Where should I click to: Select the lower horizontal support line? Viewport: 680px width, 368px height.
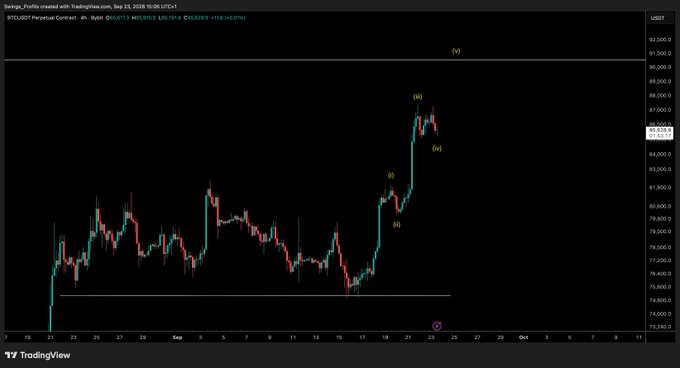pyautogui.click(x=255, y=296)
